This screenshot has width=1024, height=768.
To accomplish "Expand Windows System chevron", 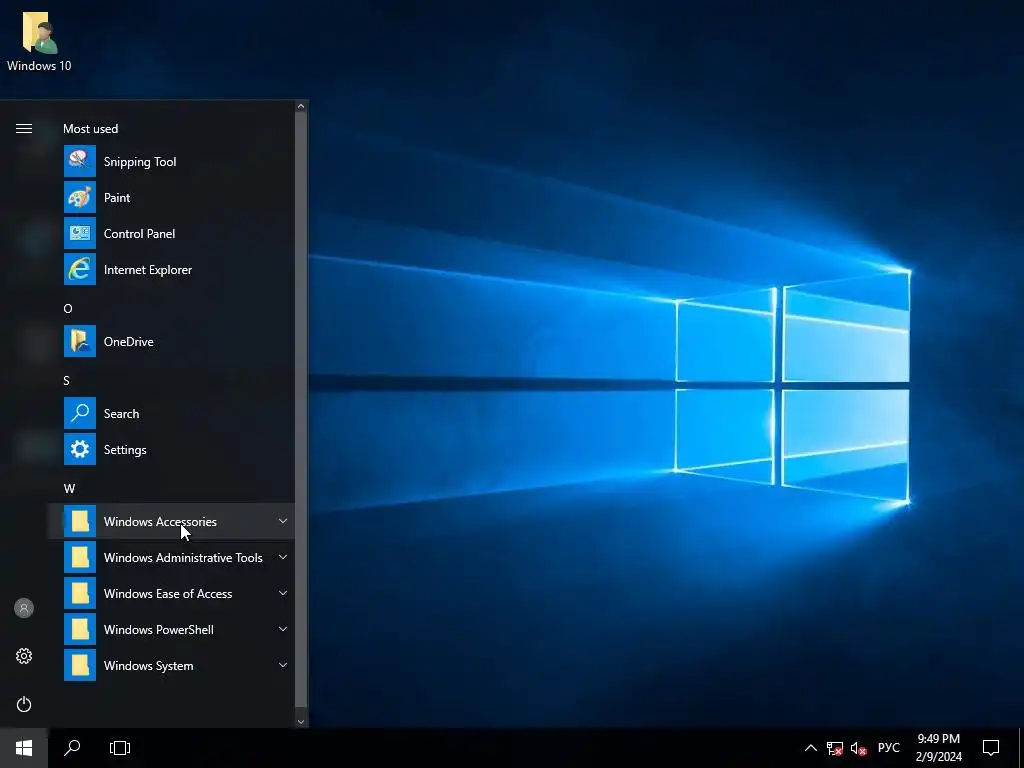I will [x=283, y=665].
